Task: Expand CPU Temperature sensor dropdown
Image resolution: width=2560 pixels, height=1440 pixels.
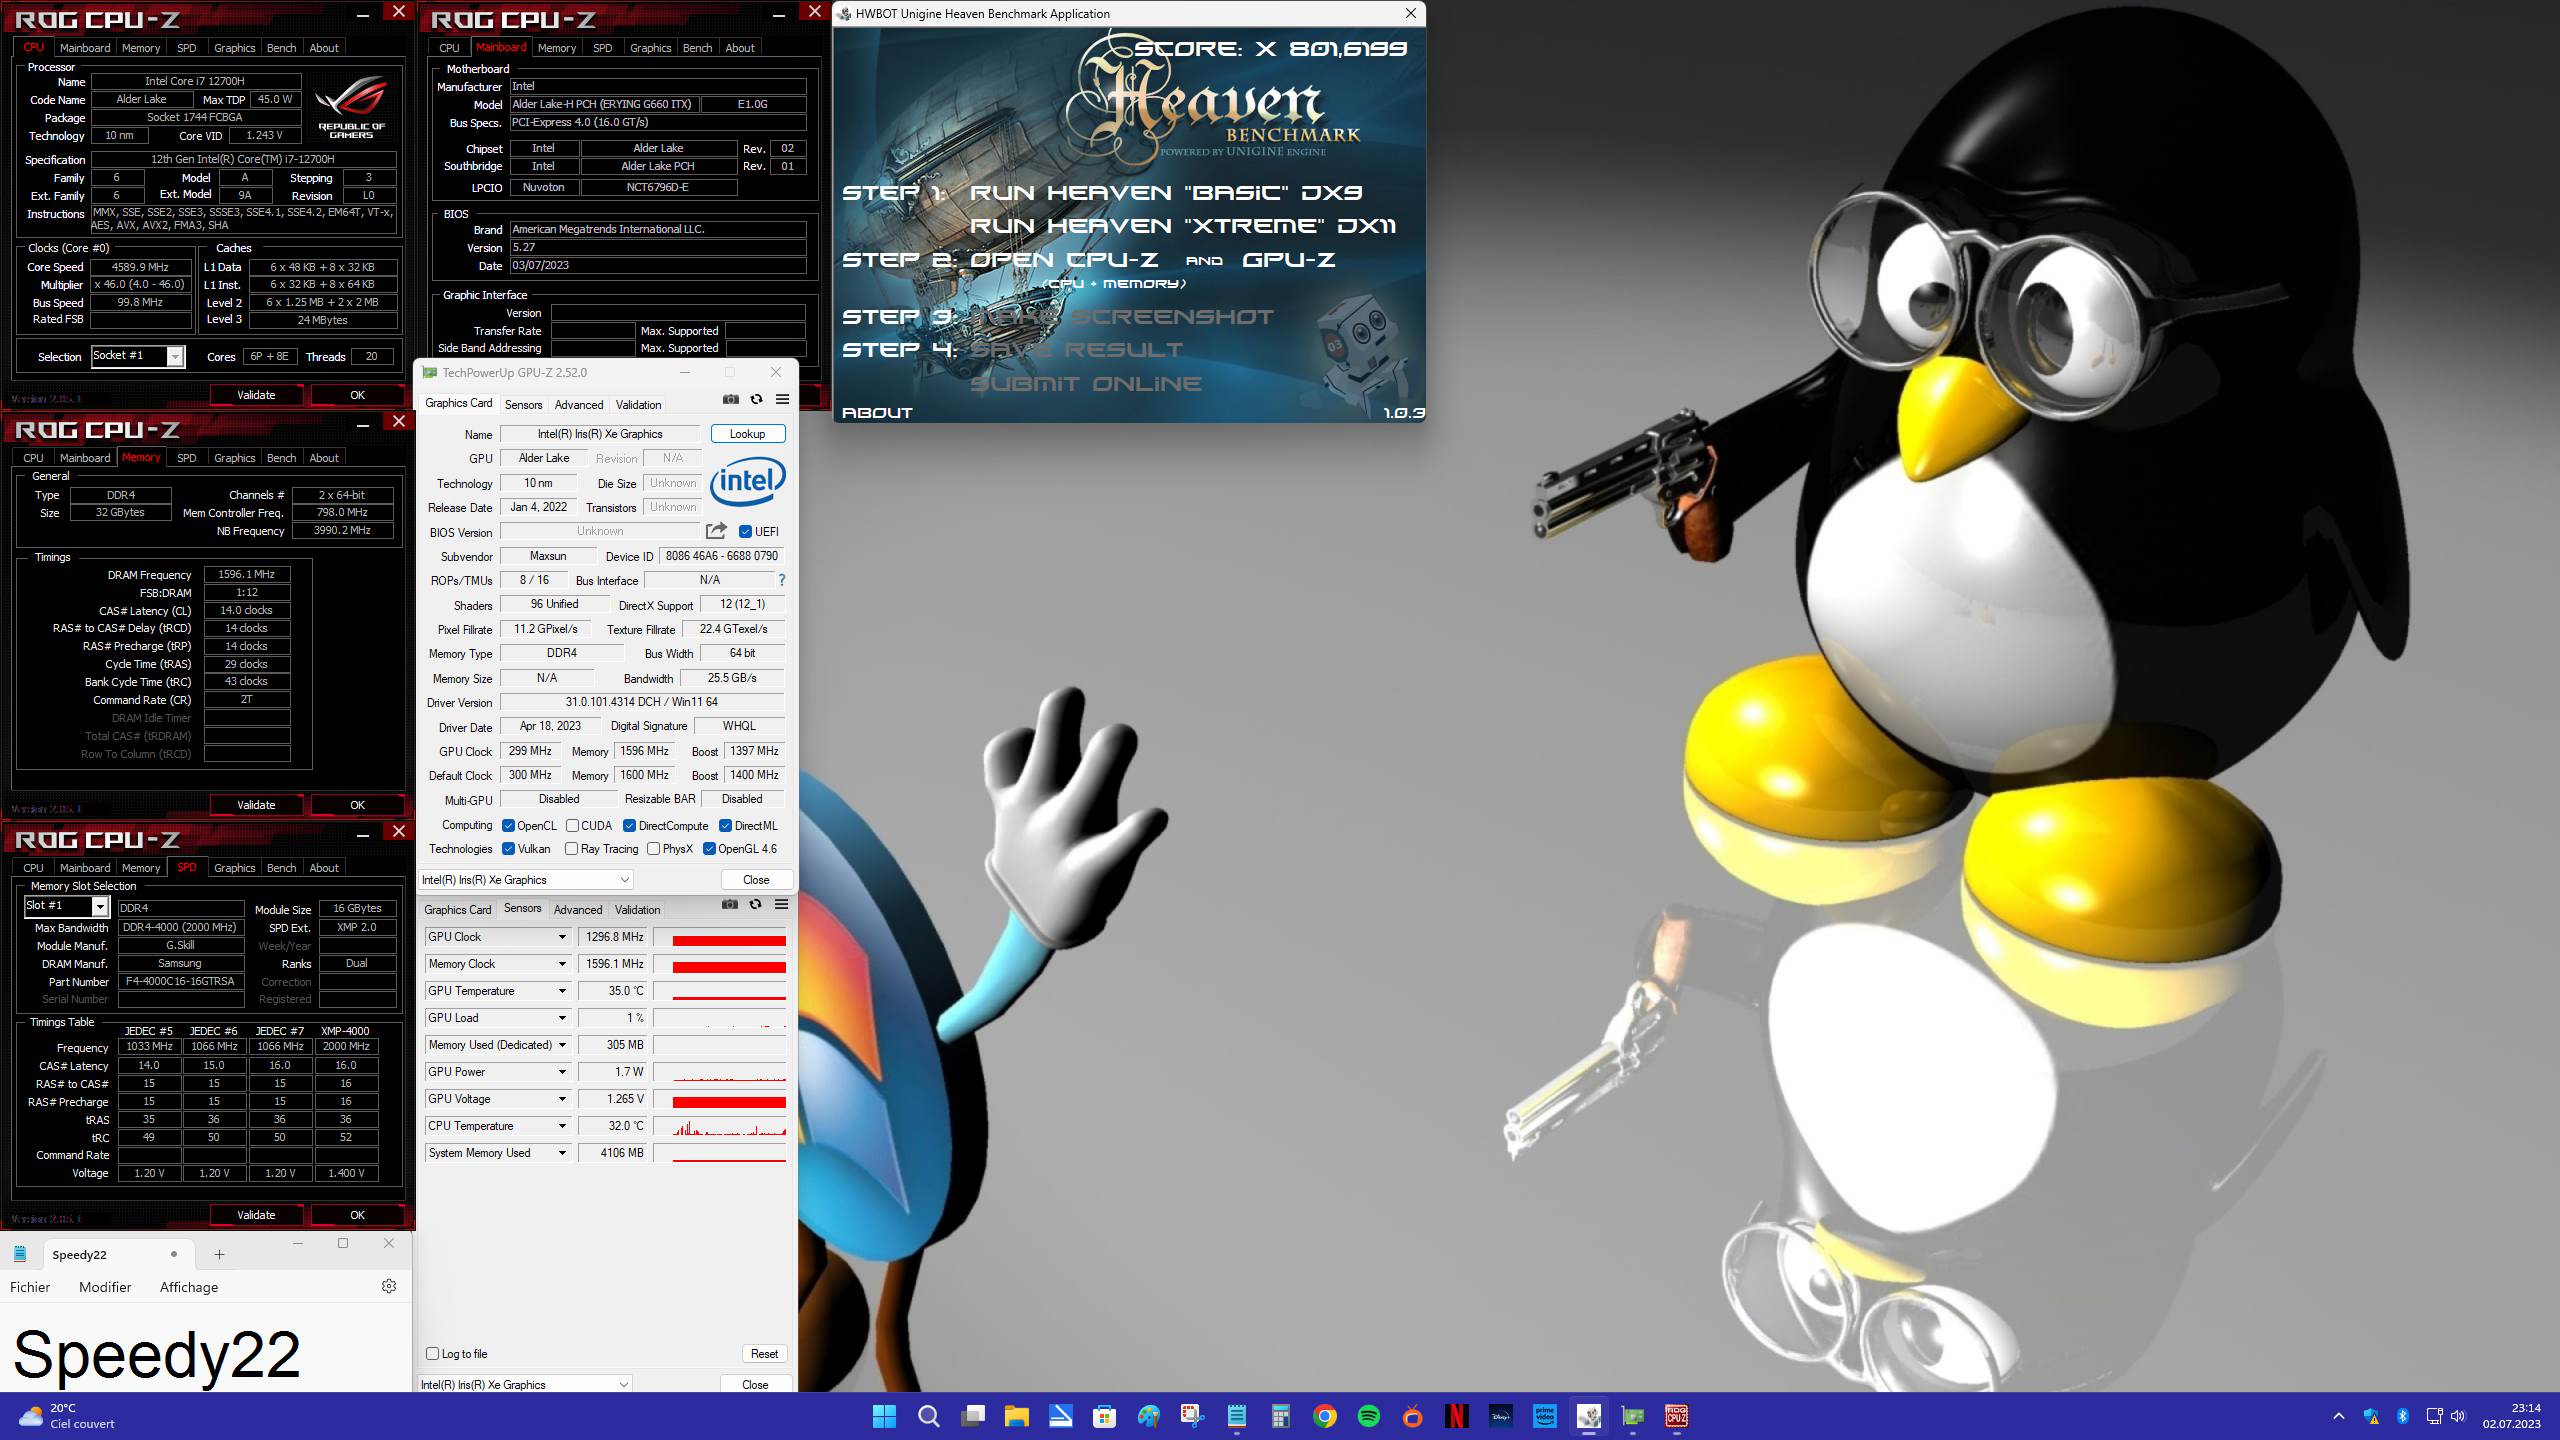Action: pos(562,1126)
